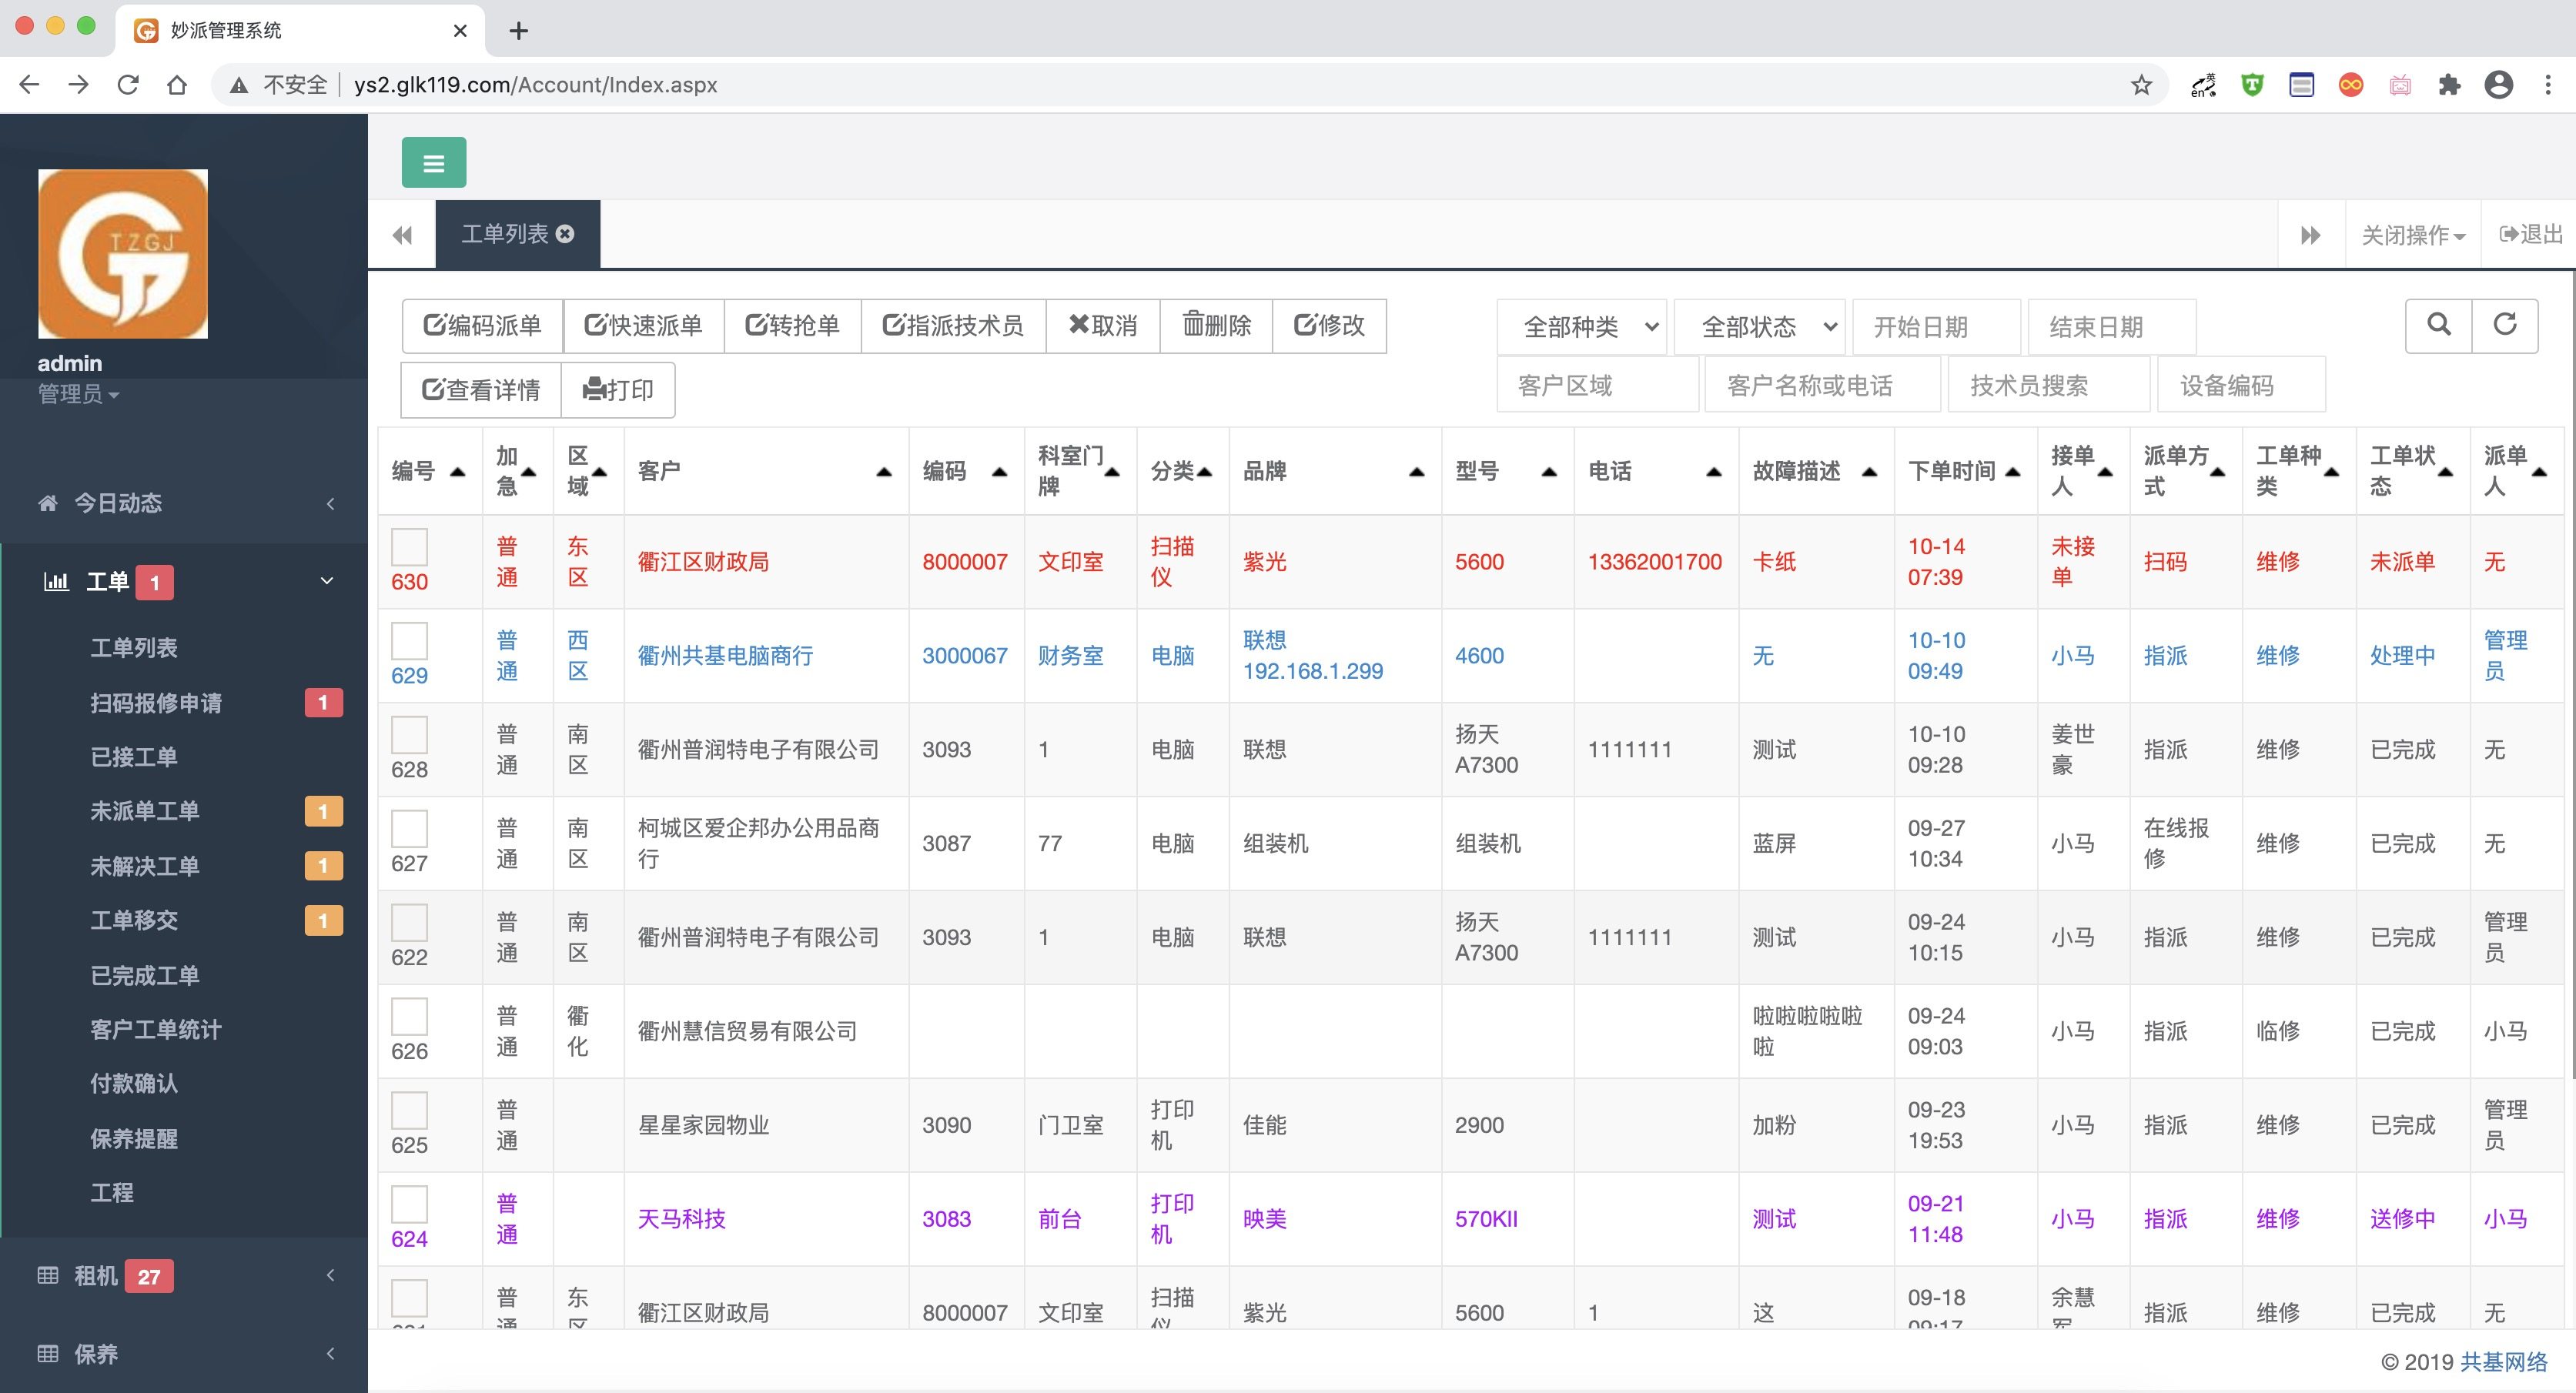Select the checkbox for order 627

click(x=409, y=829)
